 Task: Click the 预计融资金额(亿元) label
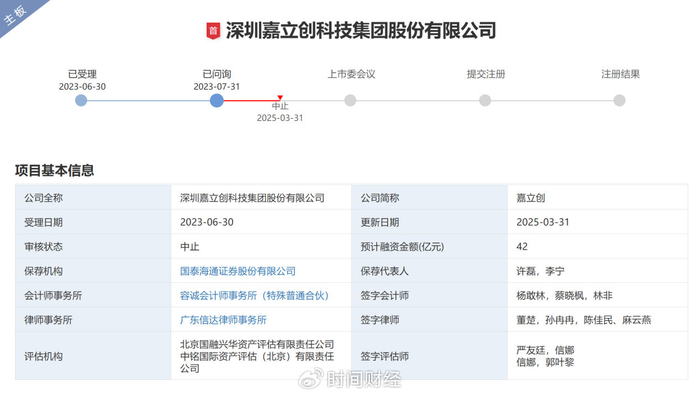click(x=402, y=246)
